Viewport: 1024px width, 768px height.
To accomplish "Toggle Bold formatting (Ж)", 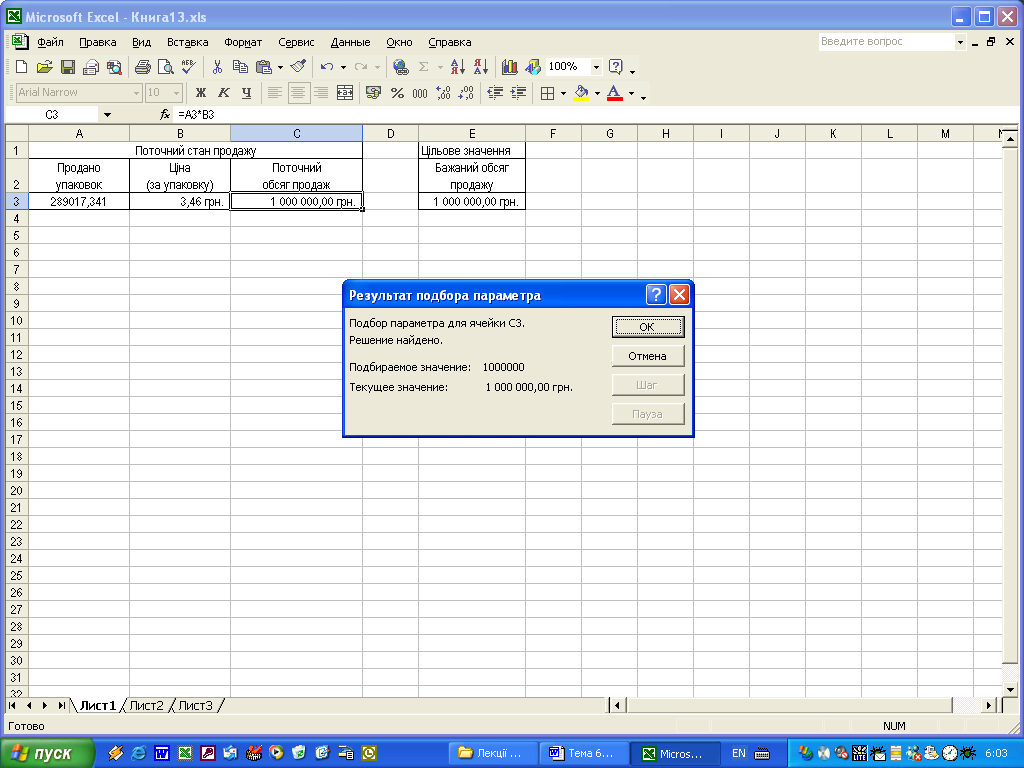I will click(x=200, y=93).
